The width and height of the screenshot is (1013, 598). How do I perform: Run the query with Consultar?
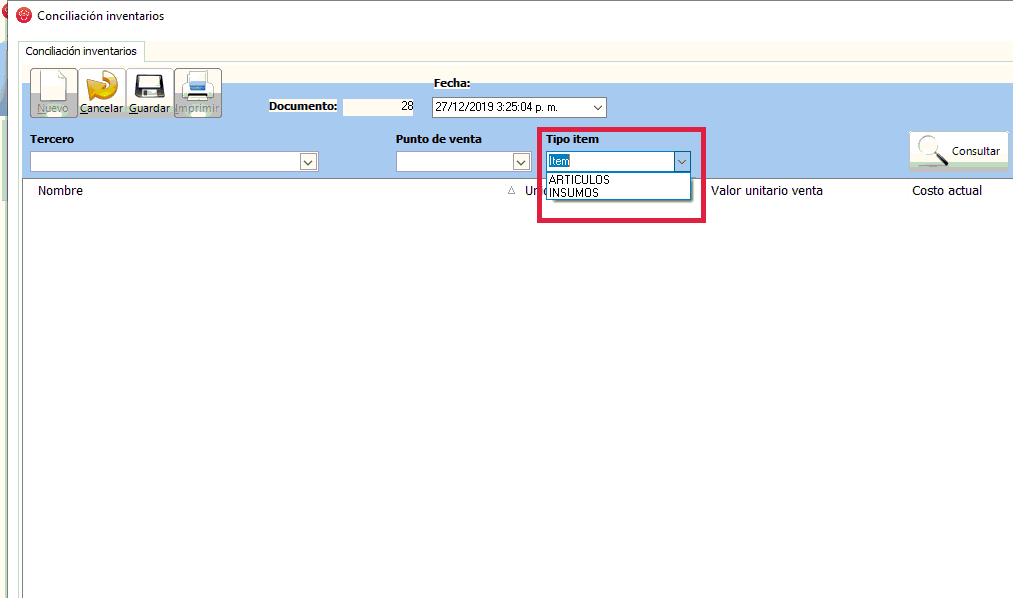tap(959, 150)
